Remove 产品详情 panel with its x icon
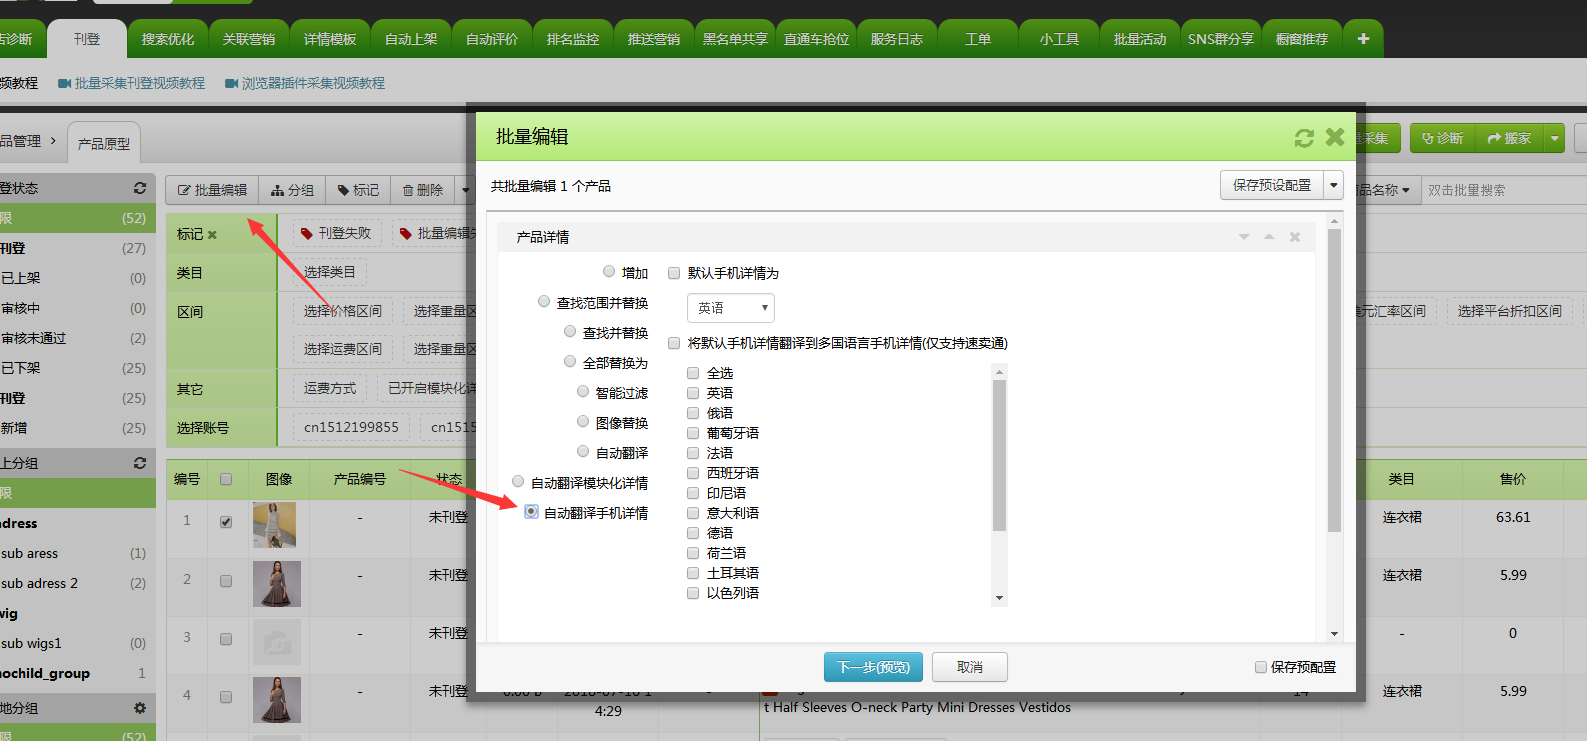The image size is (1587, 741). pyautogui.click(x=1295, y=237)
